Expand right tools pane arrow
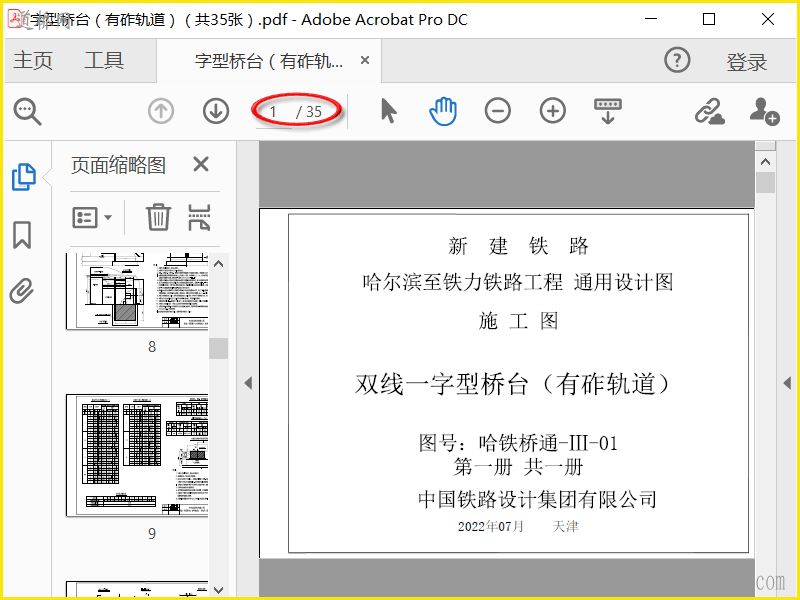Screen dimensions: 800x600 [x=787, y=383]
